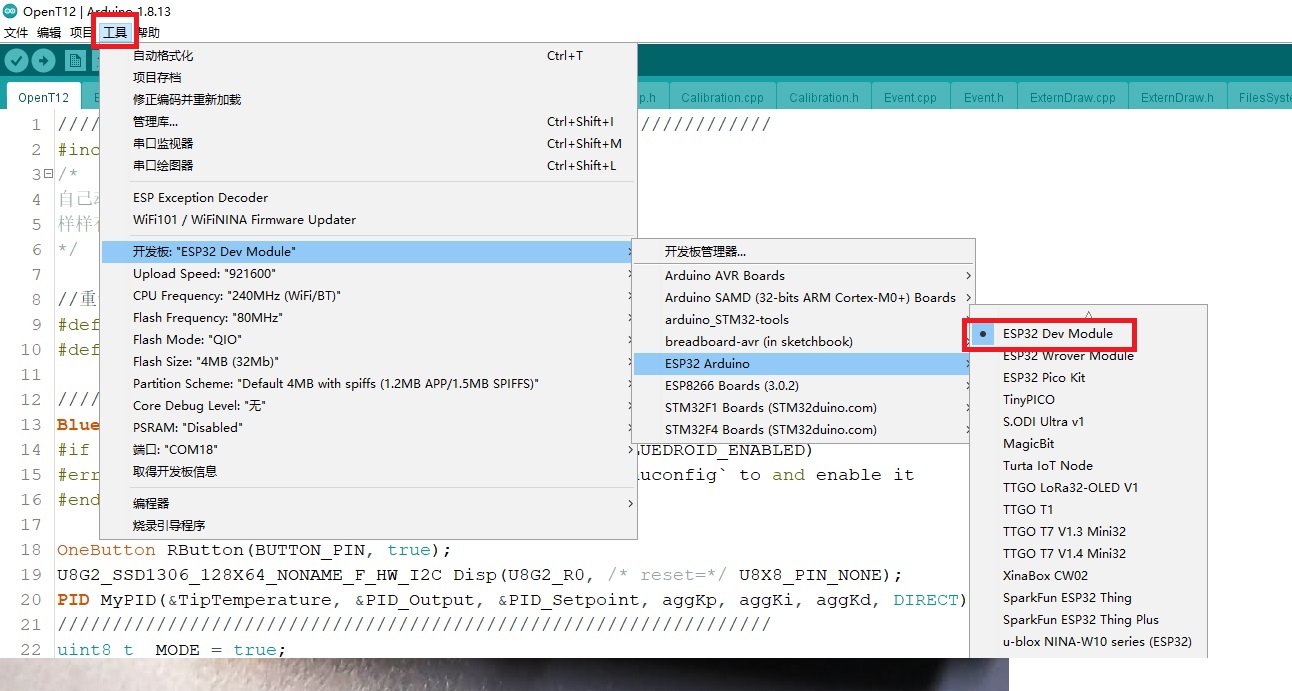
Task: Open 管理库... from the menu
Action: (x=368, y=122)
